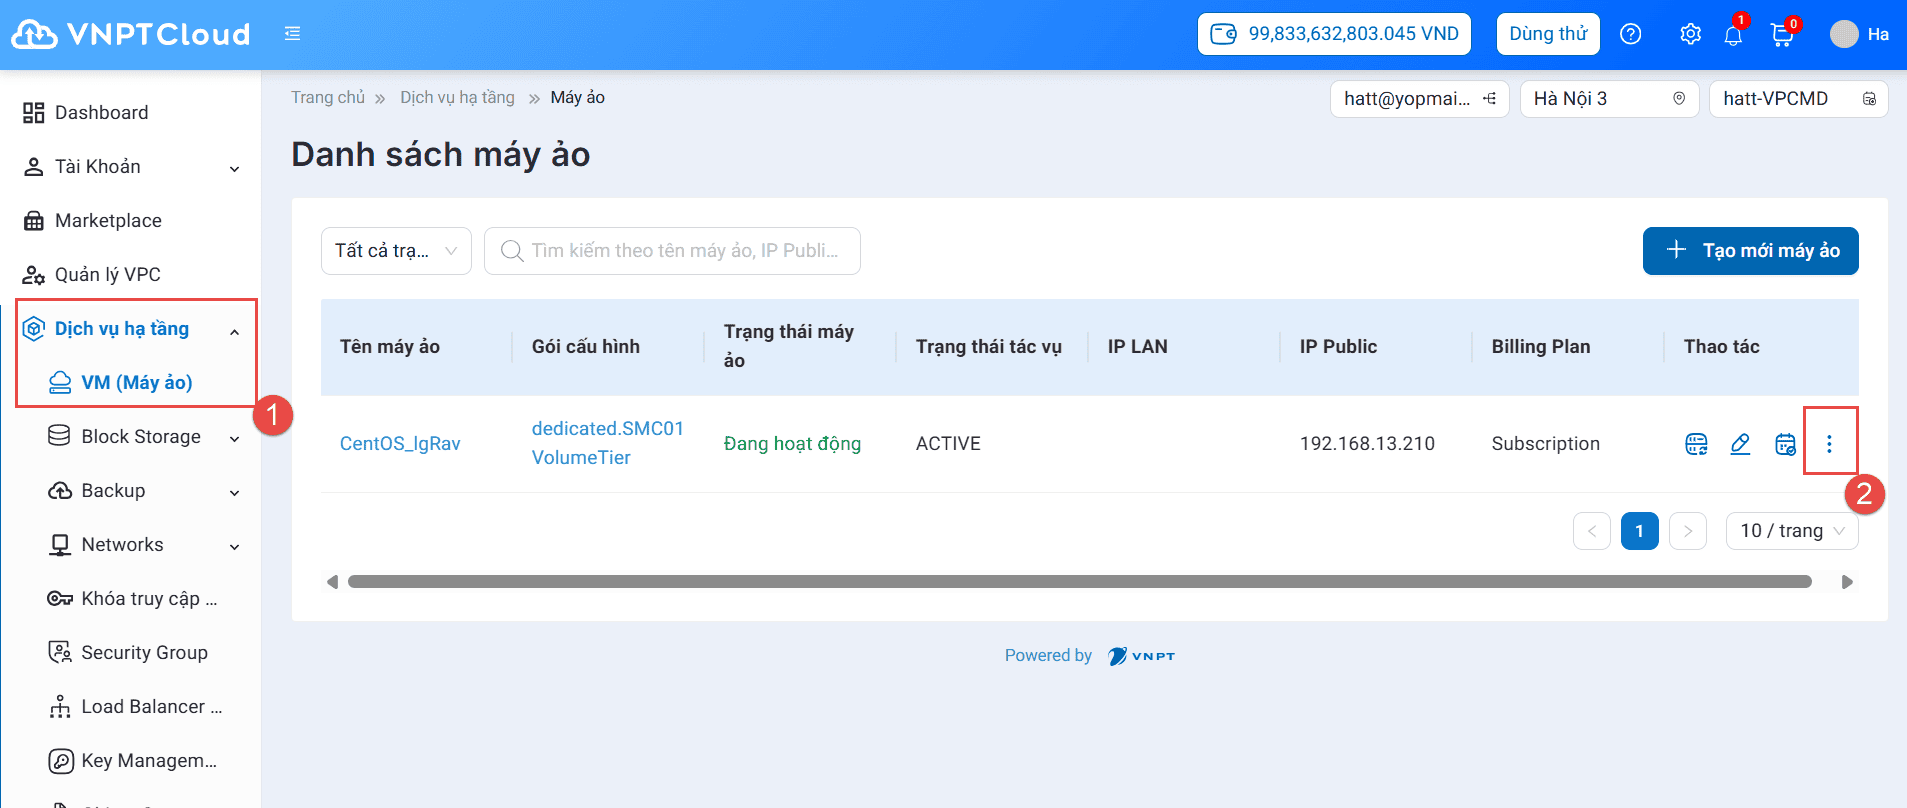Open settings gear in top bar
The image size is (1907, 808).
click(x=1690, y=34)
